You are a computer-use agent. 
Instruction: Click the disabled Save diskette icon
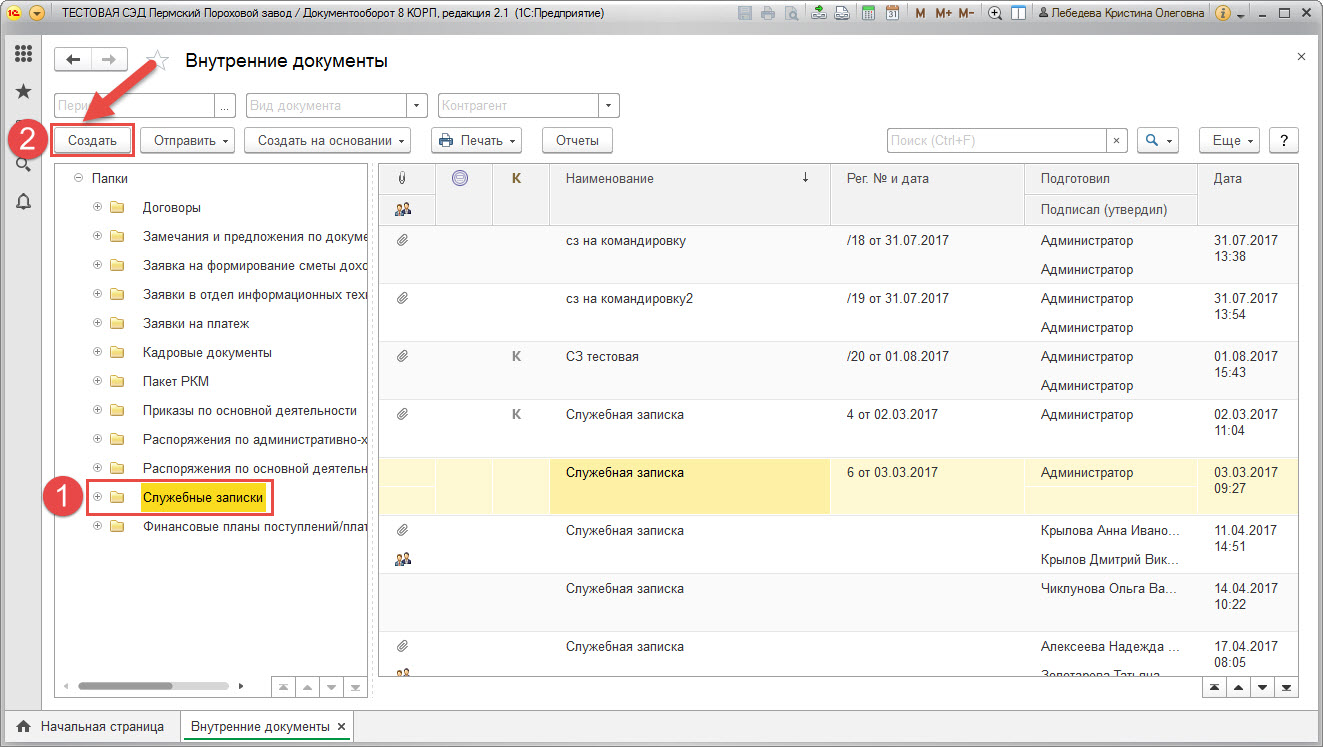[x=745, y=14]
